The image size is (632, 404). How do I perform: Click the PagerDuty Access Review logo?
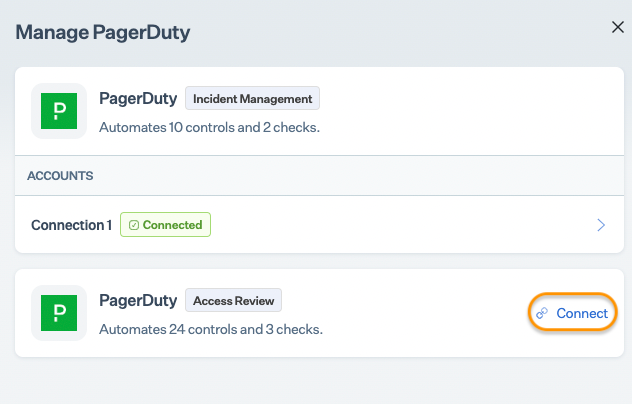59,313
